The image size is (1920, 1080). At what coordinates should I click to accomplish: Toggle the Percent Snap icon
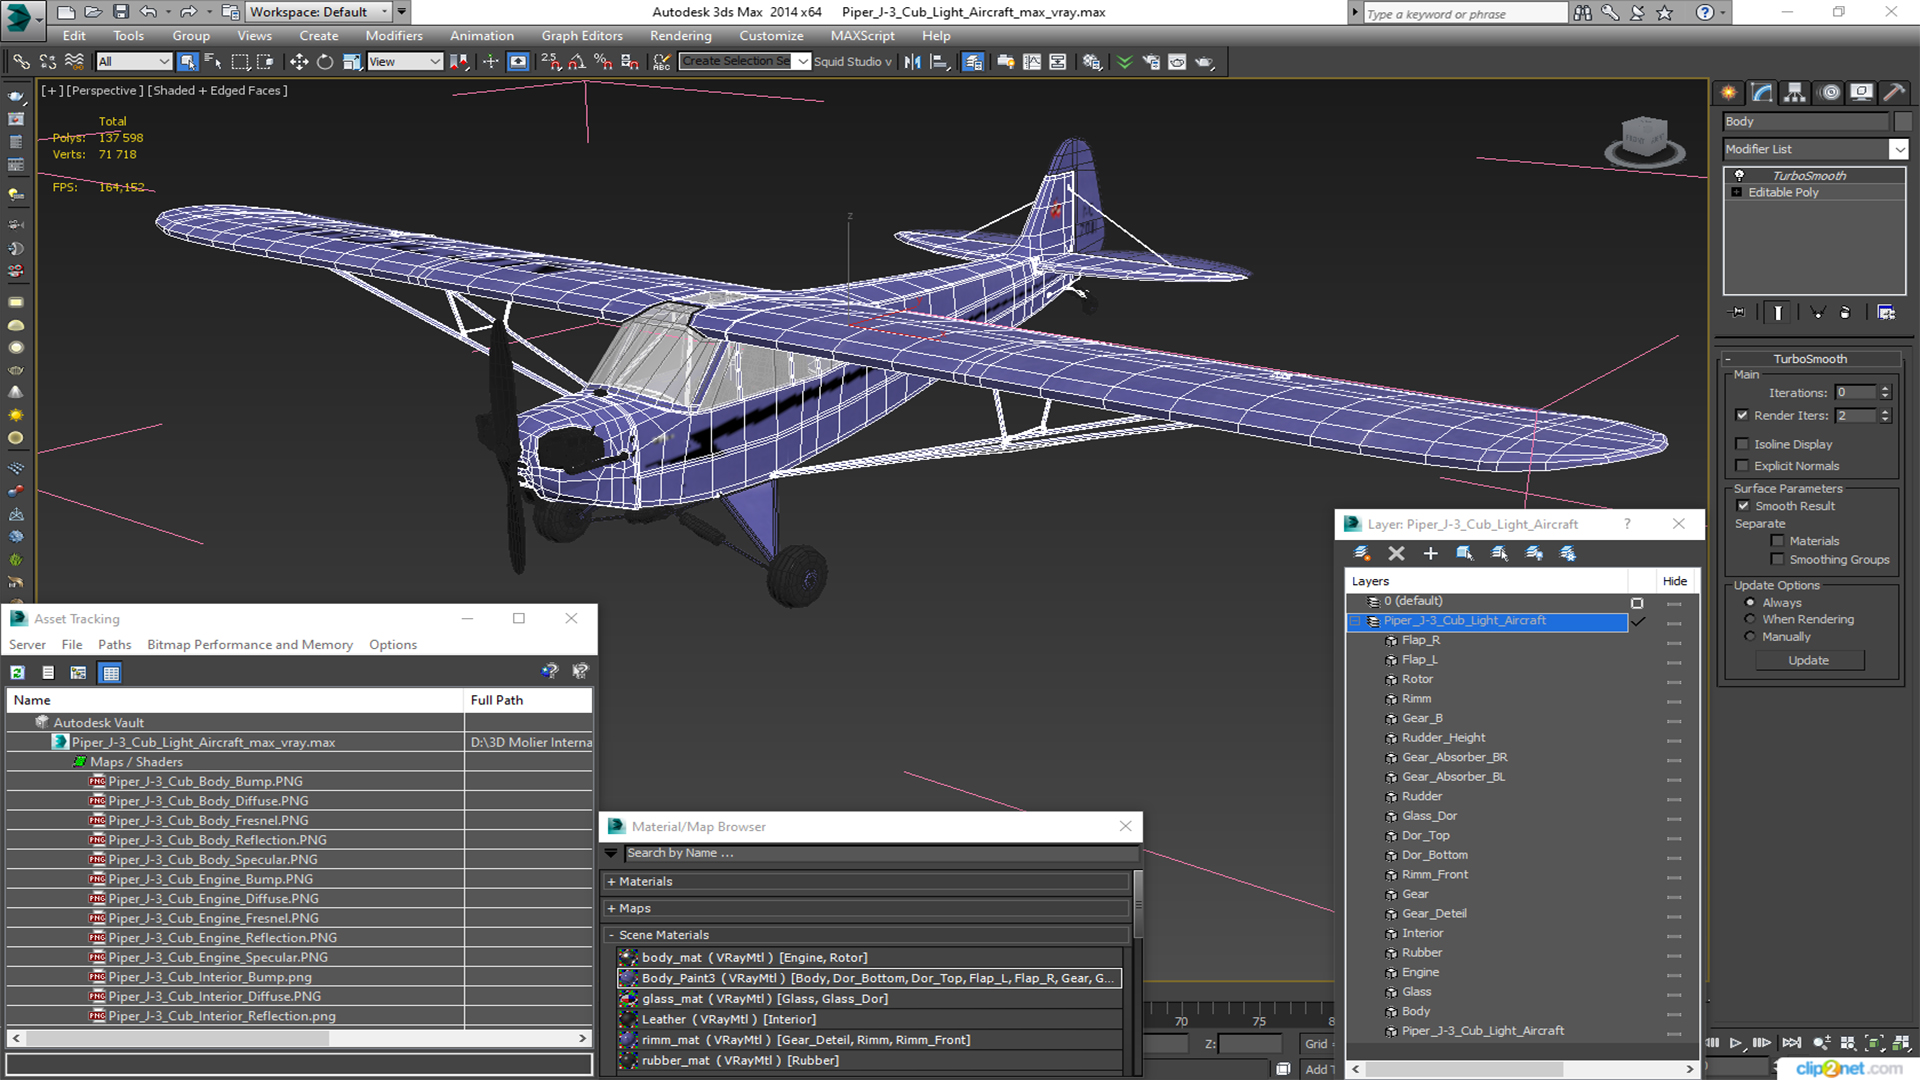click(603, 62)
